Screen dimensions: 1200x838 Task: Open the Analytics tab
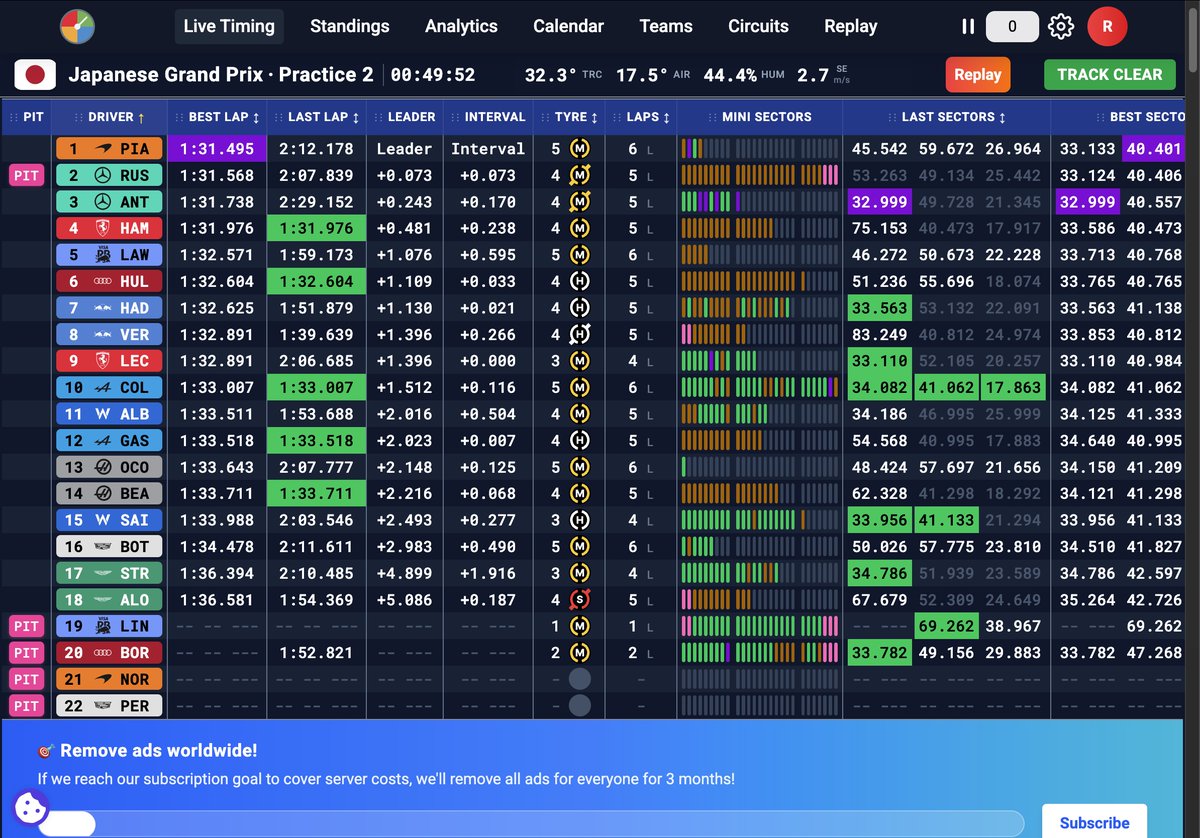pyautogui.click(x=461, y=27)
